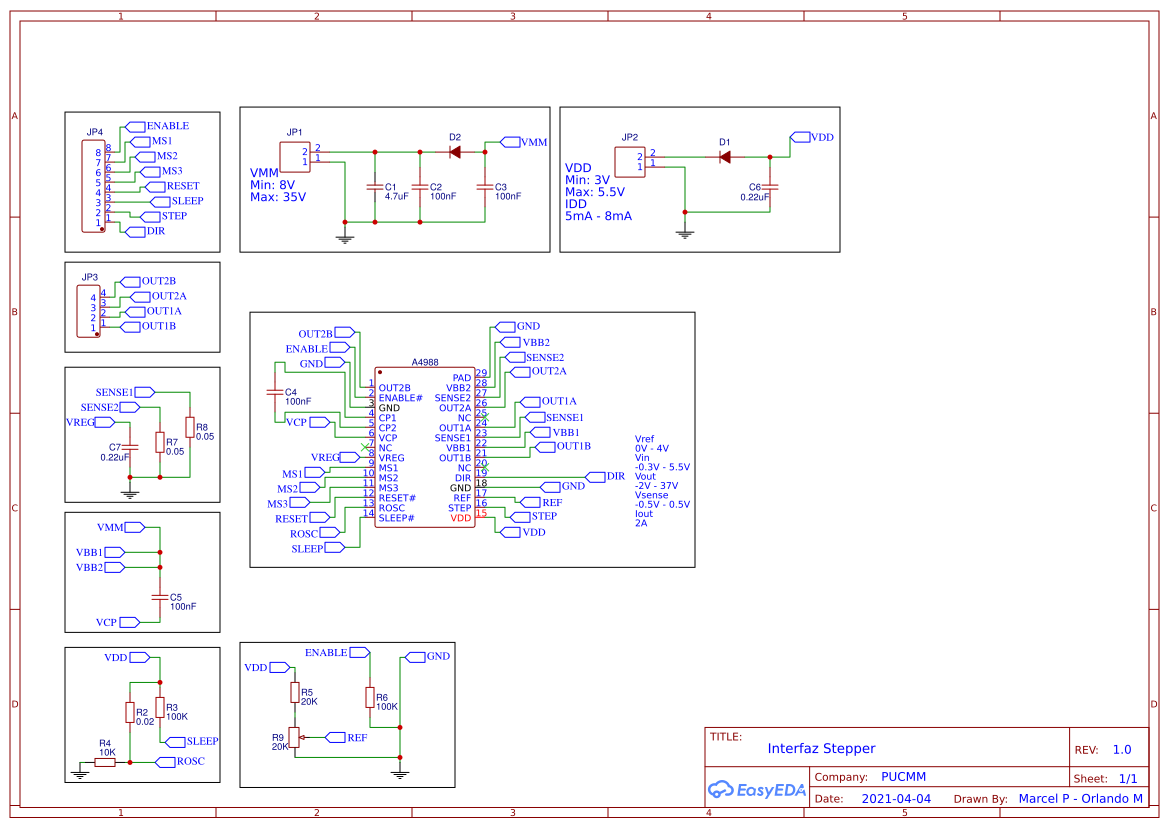Viewport: 1169px width, 828px height.
Task: Click the DIR net flag beside JP4
Action: 145,232
